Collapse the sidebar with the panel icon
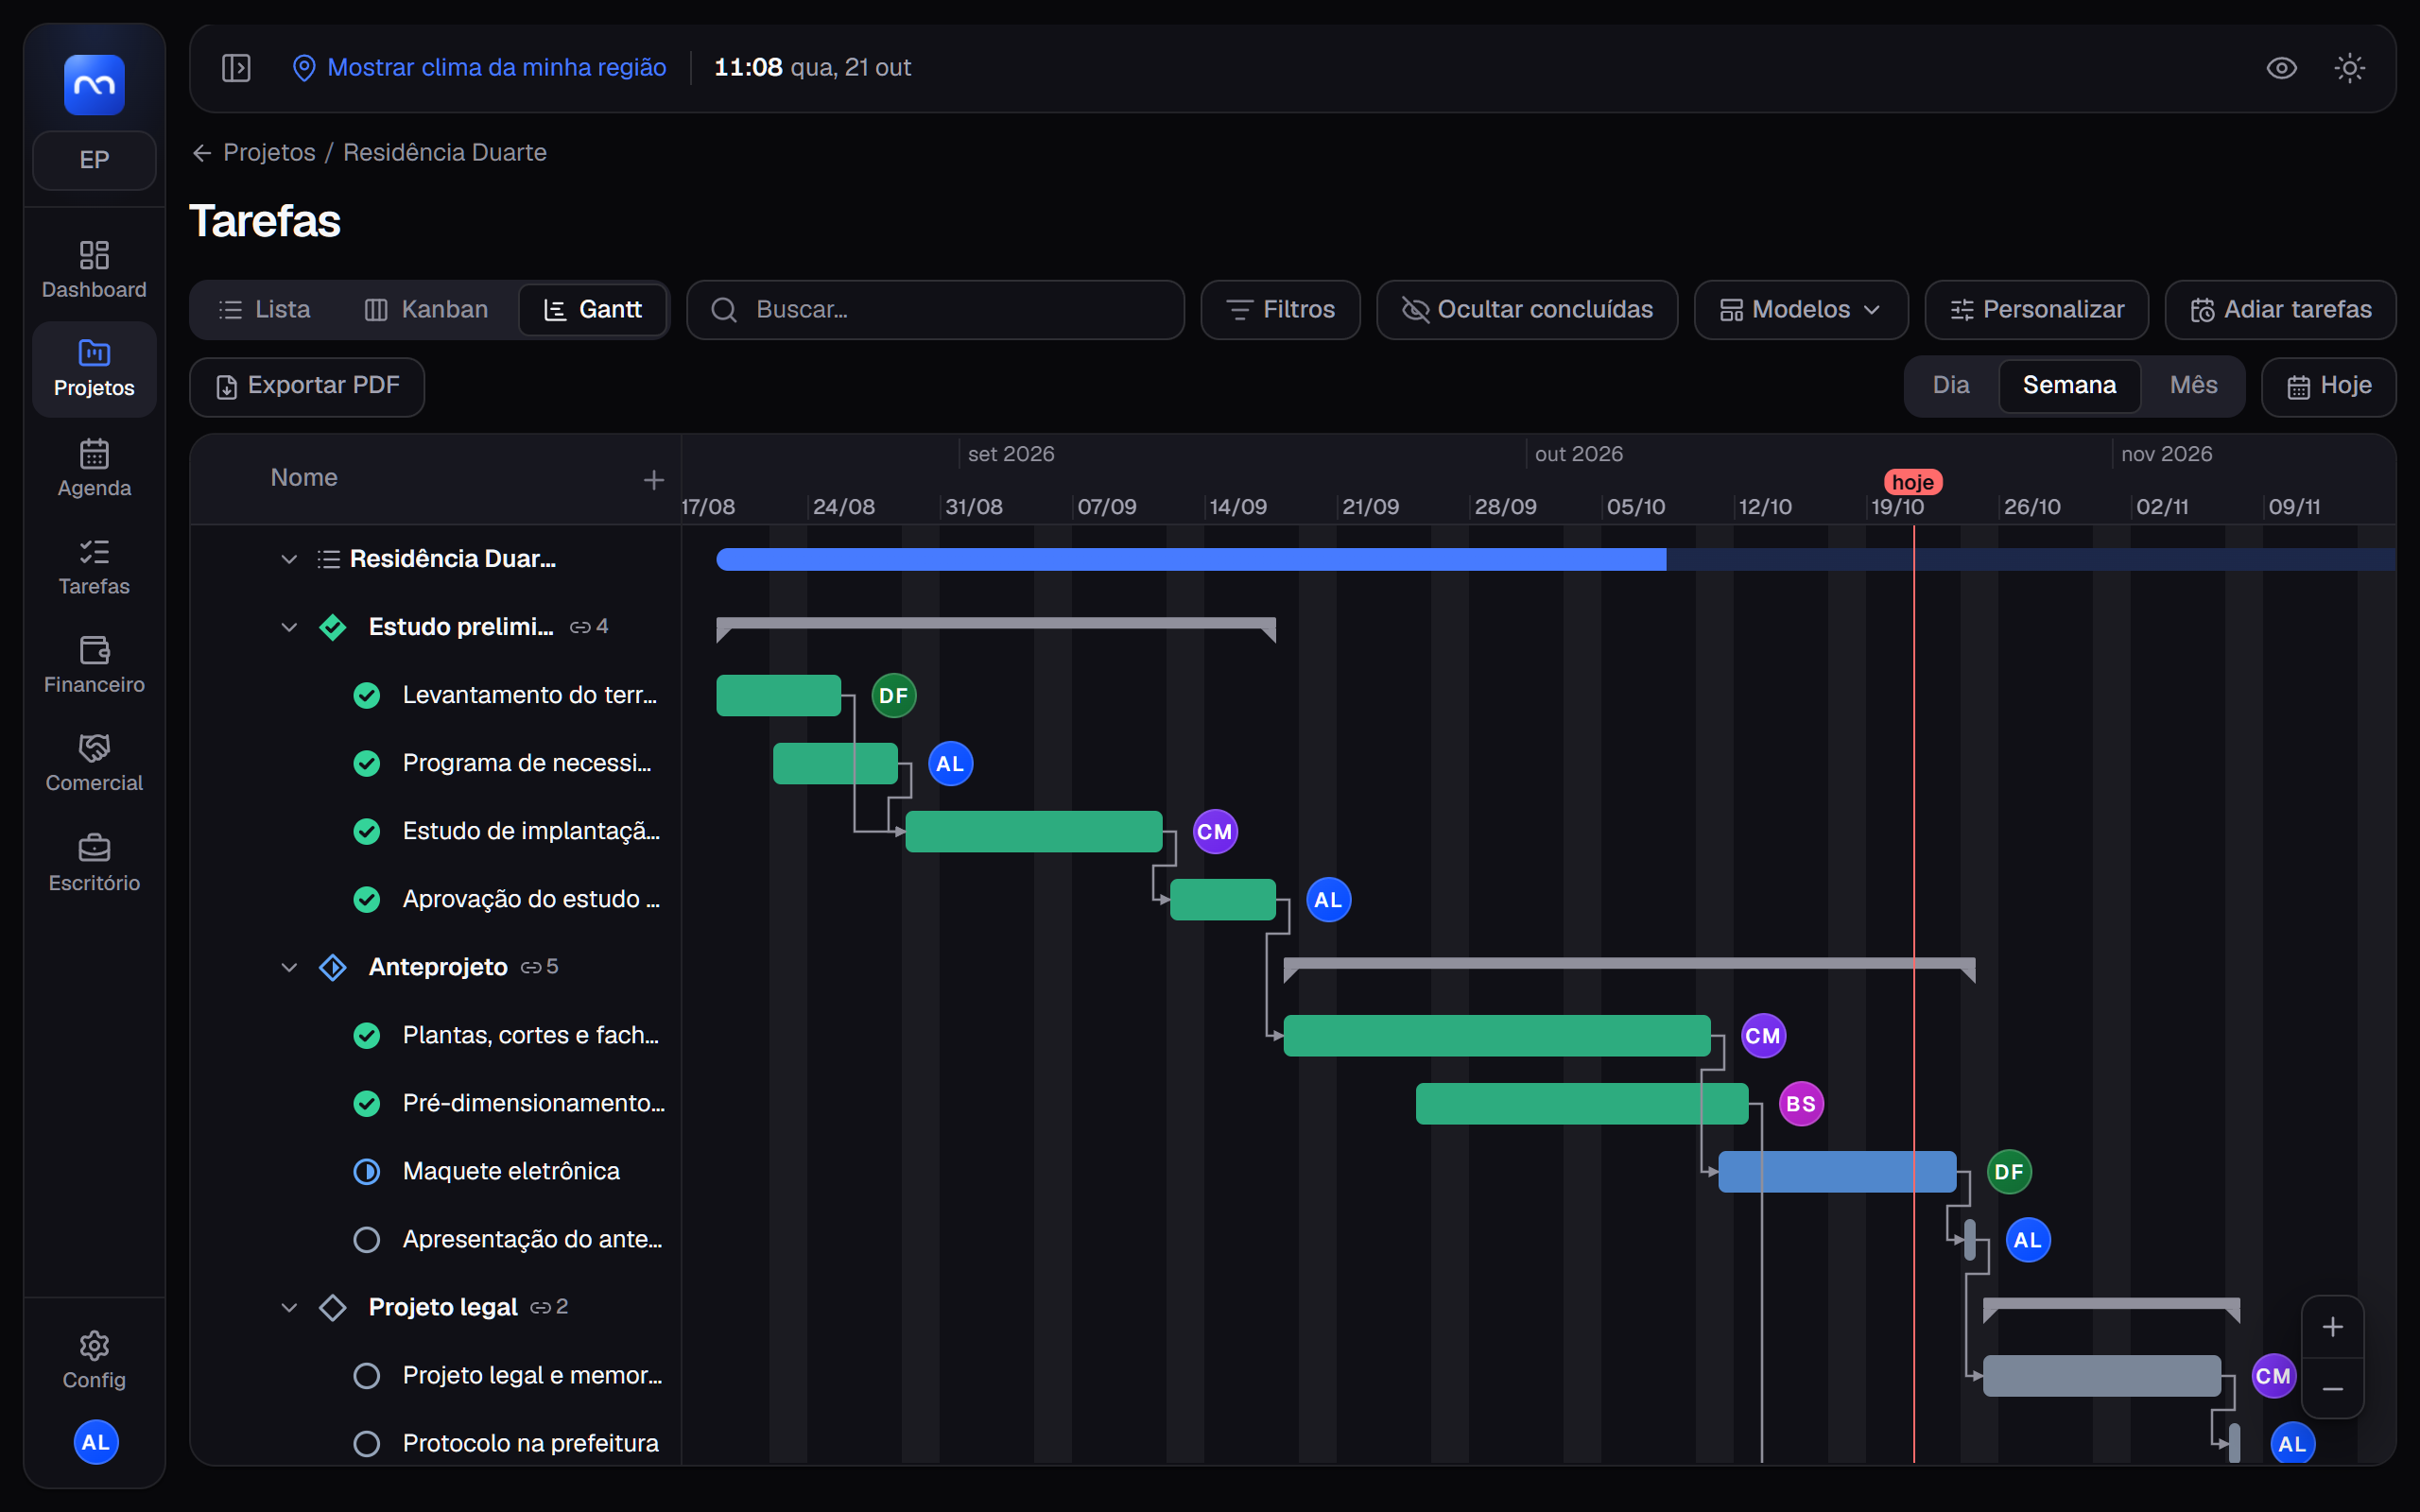2420x1512 pixels. tap(236, 68)
